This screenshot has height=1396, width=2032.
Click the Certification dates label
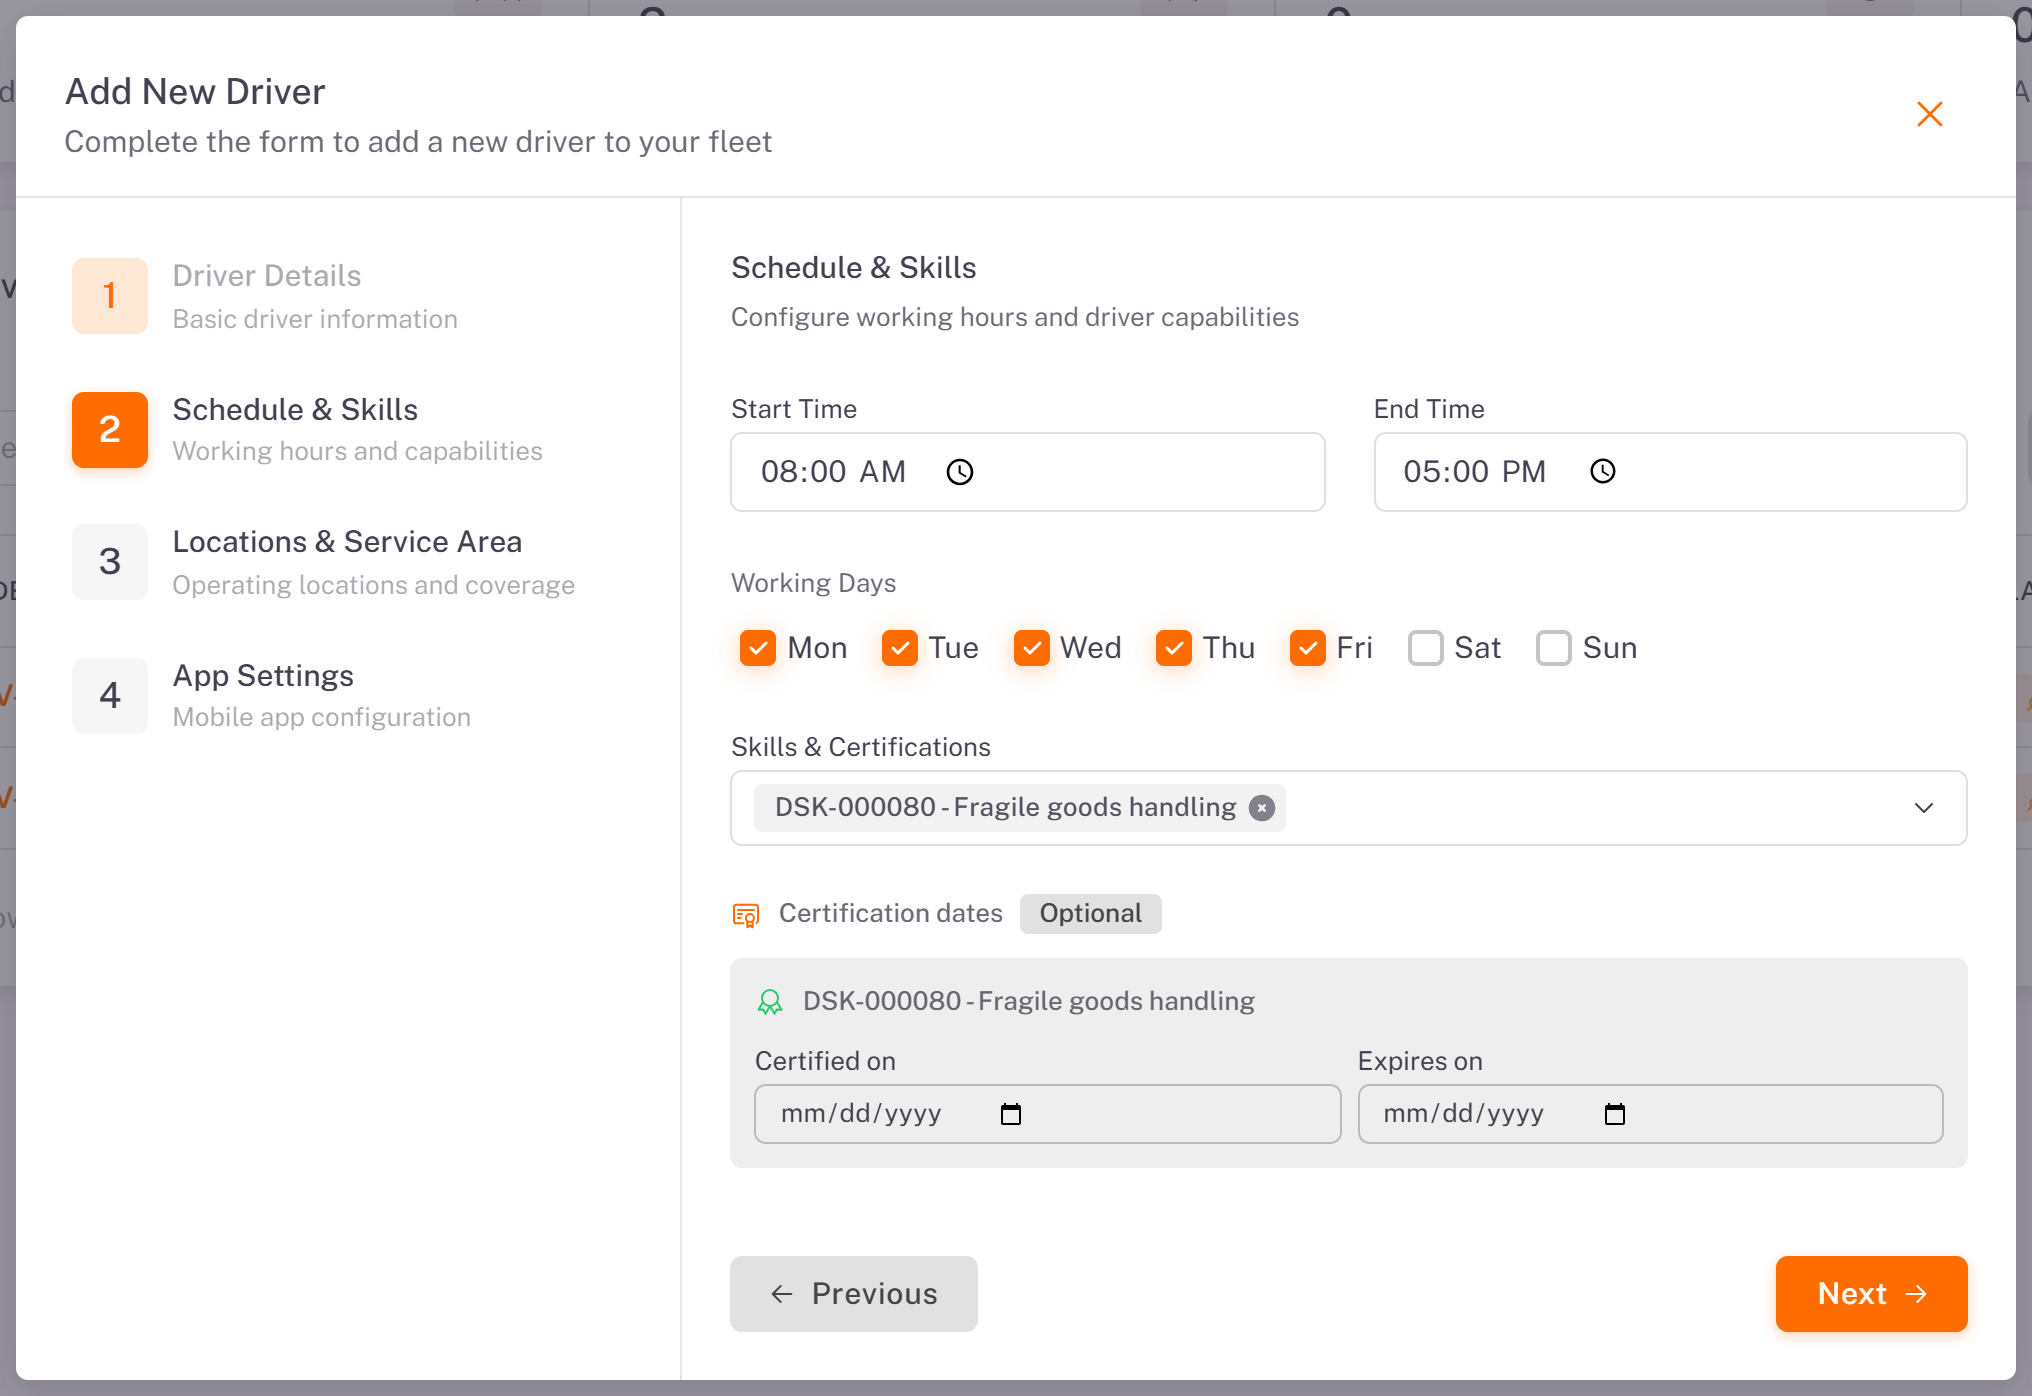(x=890, y=914)
